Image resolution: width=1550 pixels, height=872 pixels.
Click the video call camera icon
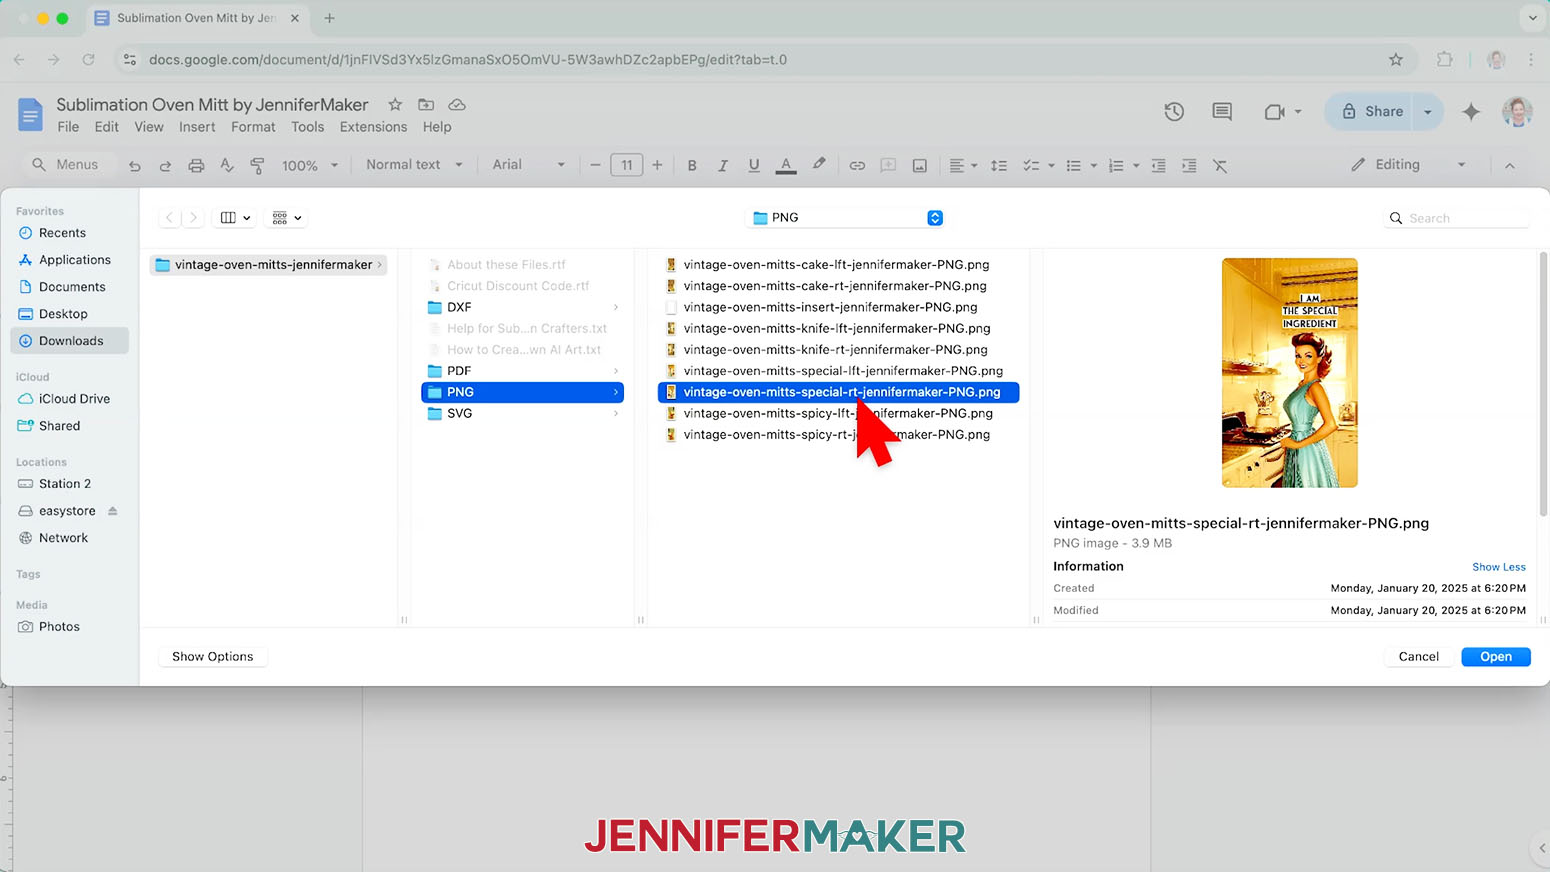pyautogui.click(x=1274, y=112)
